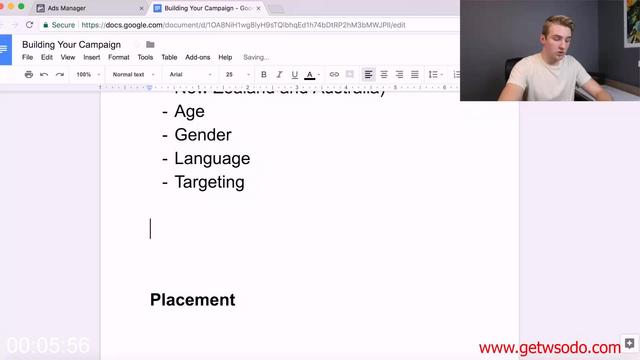
Task: Click the move-to-folder icon beside title
Action: [x=150, y=44]
